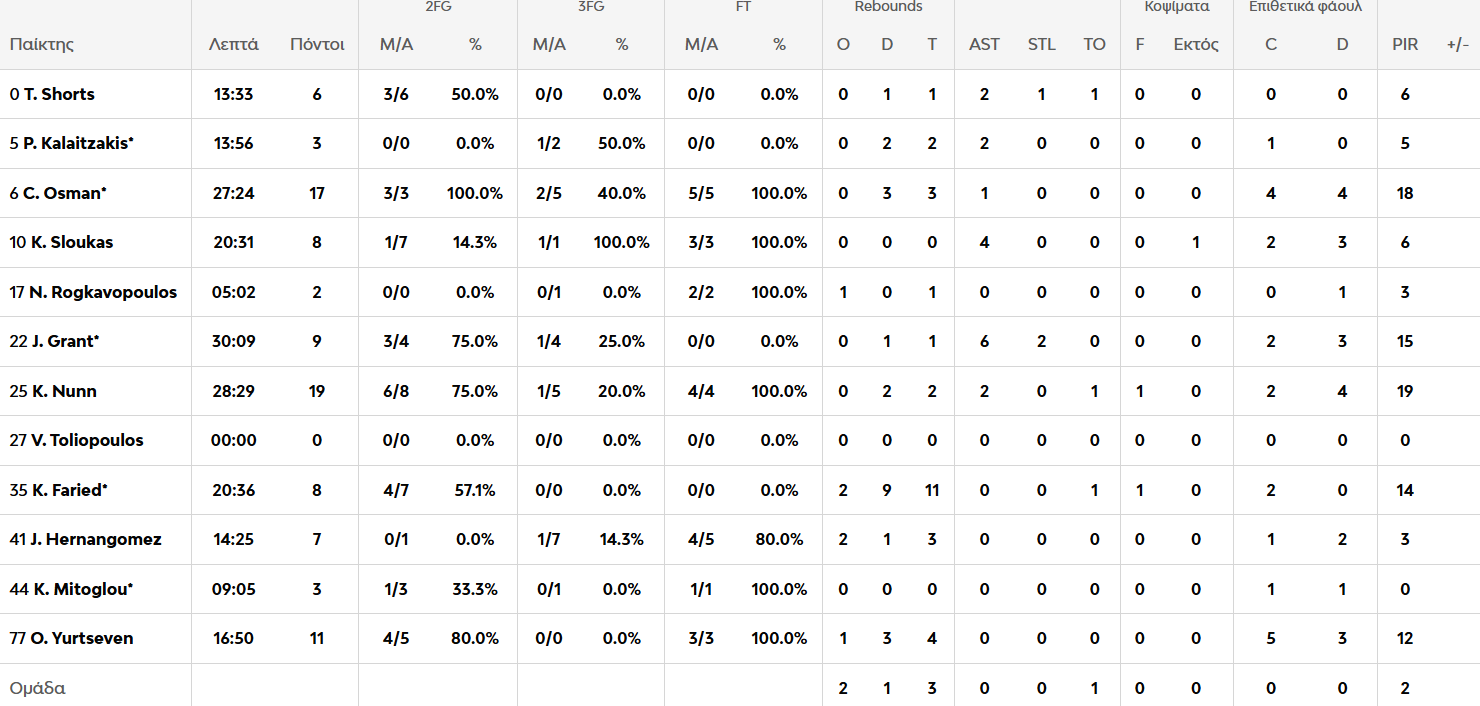Sort by the +/- column header
1480x706 pixels.
click(x=1457, y=44)
